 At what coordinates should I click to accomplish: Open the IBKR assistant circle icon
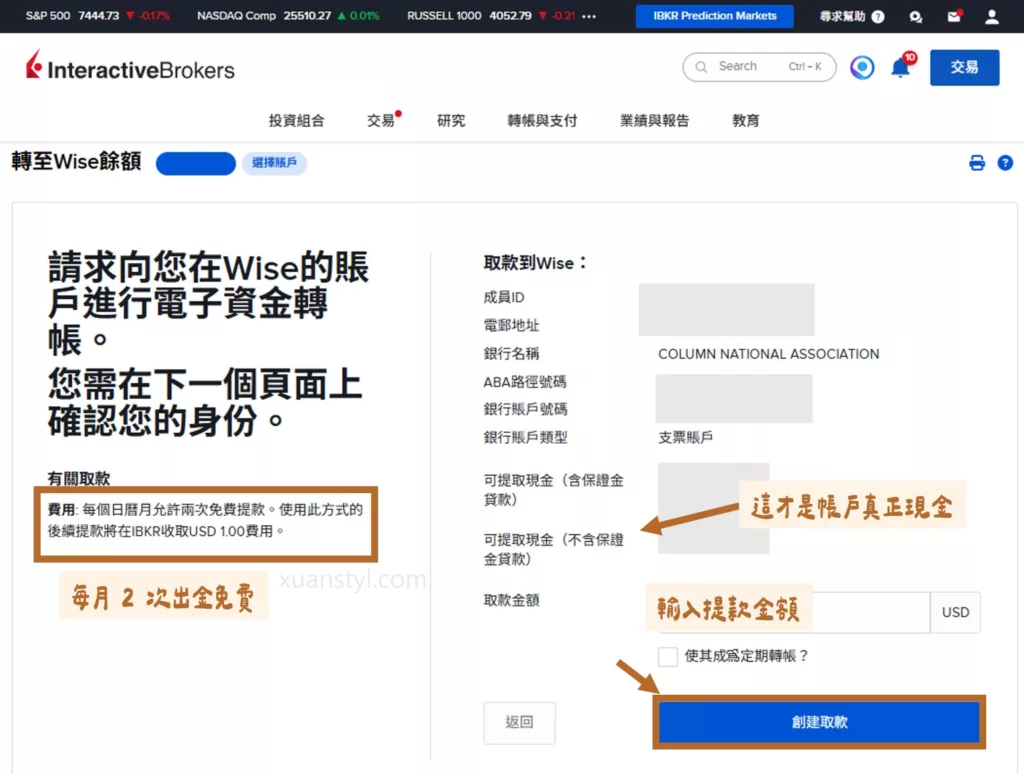(862, 67)
